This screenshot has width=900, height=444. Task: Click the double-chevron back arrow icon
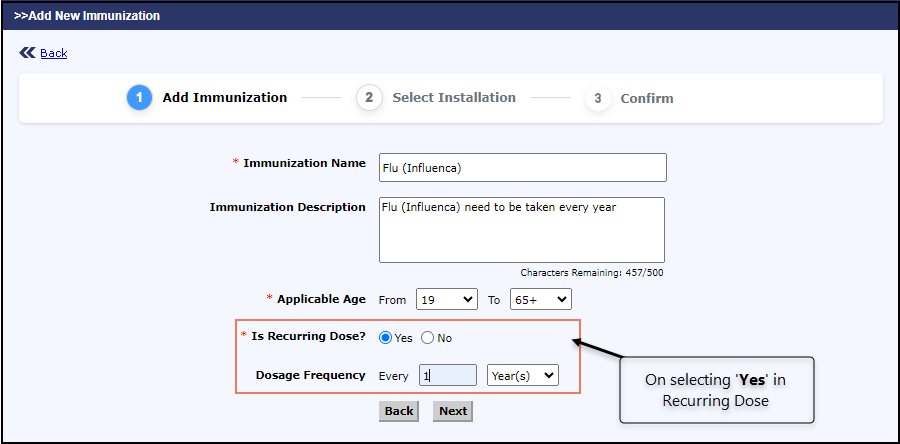coord(27,53)
